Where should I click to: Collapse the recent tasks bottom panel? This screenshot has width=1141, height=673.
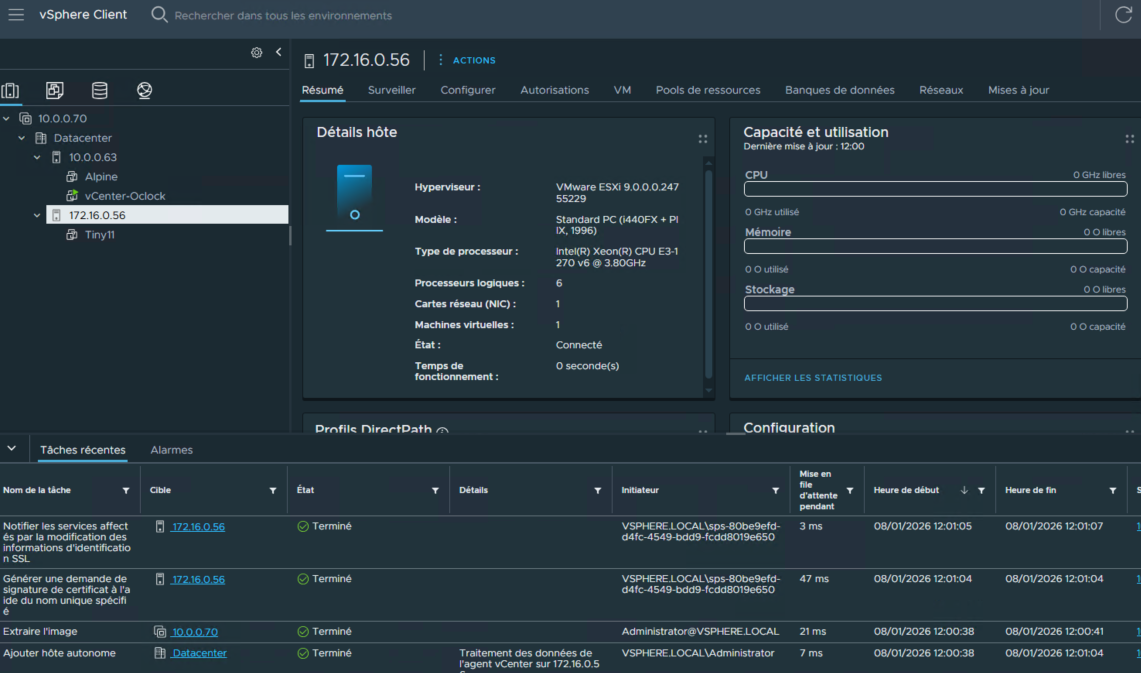pyautogui.click(x=12, y=449)
